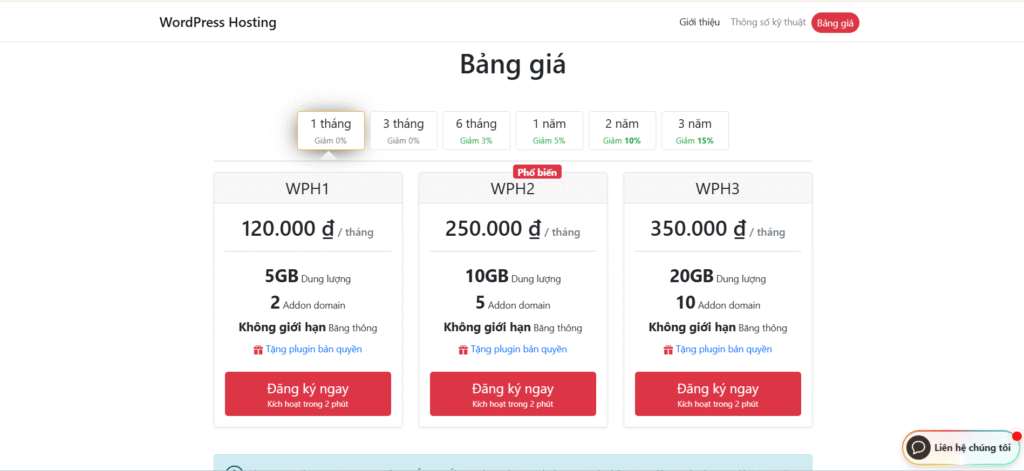Click the Bảng giá navigation pill

click(835, 23)
